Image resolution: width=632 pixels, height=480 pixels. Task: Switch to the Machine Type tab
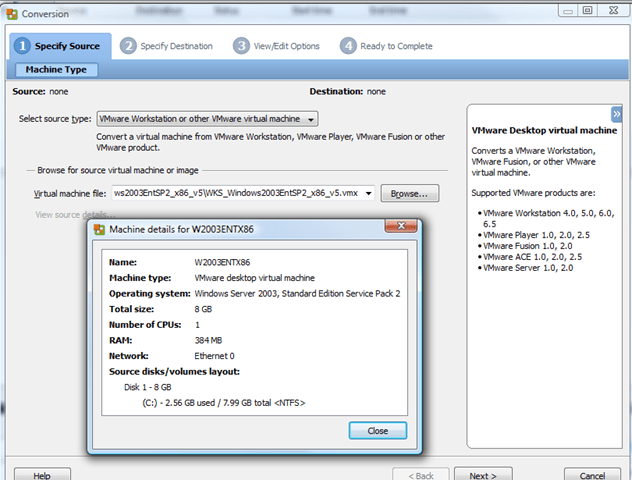[55, 70]
